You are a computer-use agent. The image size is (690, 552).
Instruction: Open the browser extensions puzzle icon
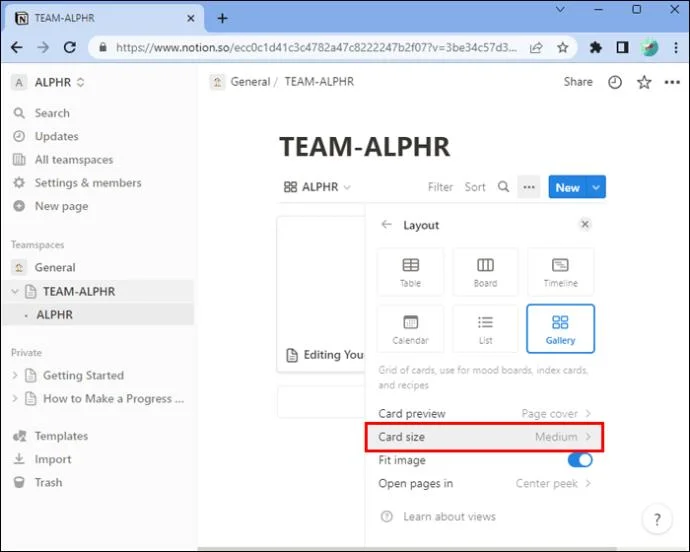tap(595, 47)
